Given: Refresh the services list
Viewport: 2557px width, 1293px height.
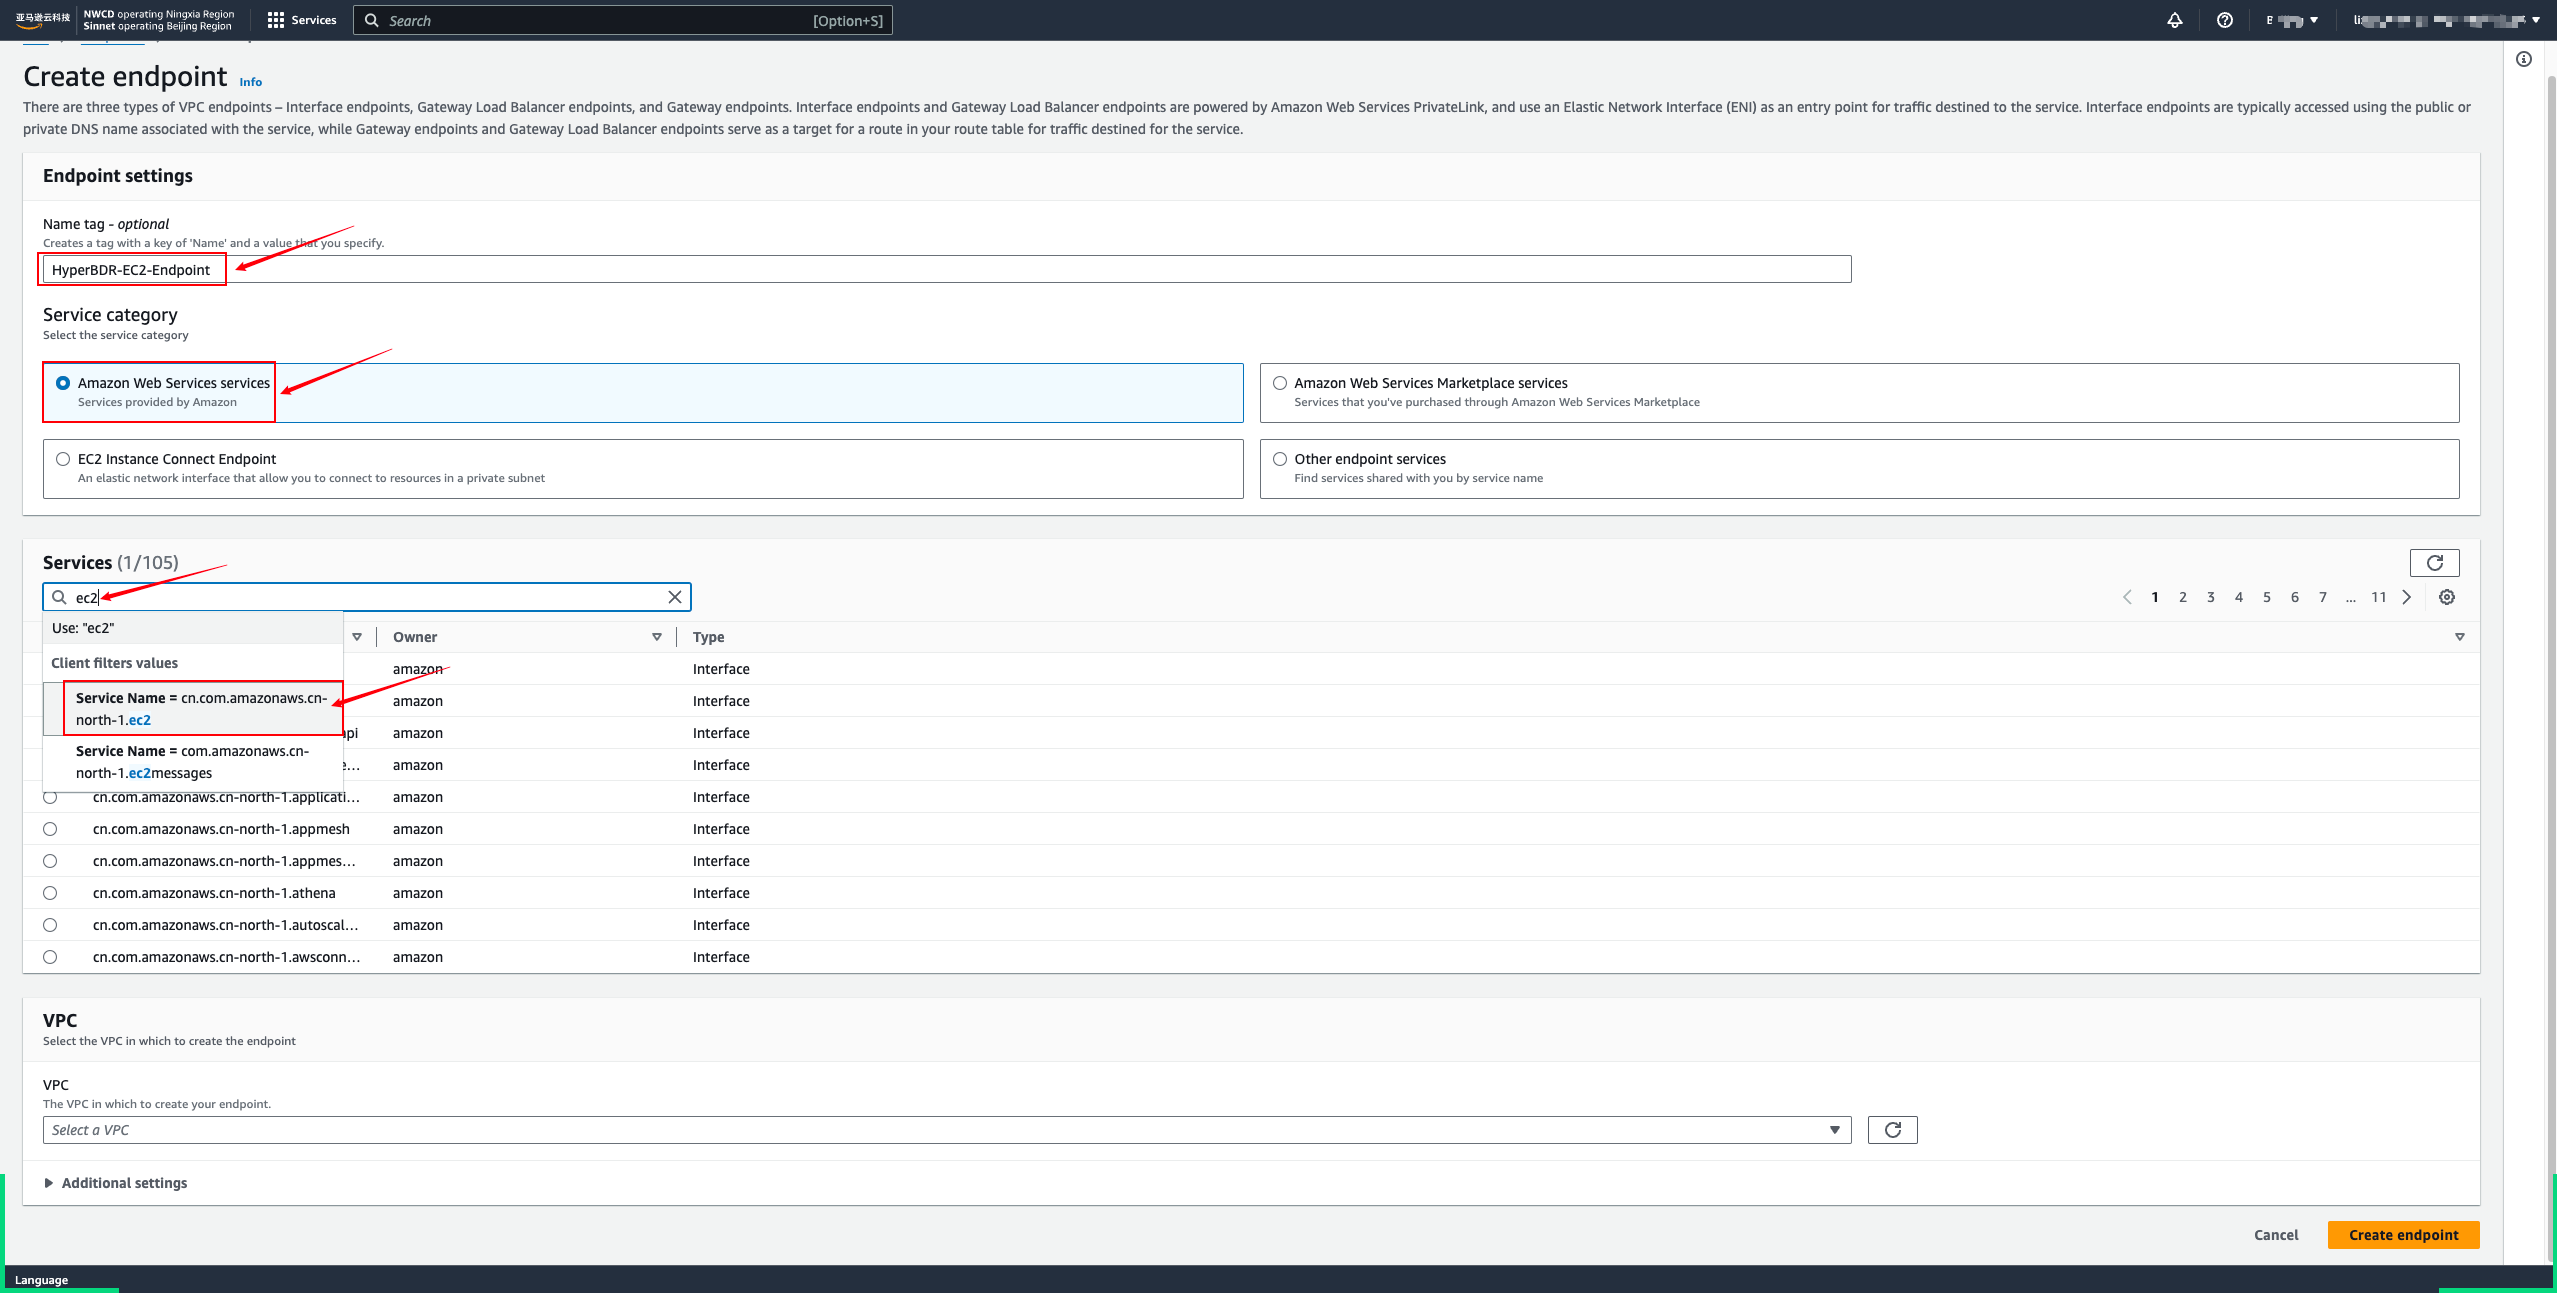Looking at the screenshot, I should pos(2434,563).
